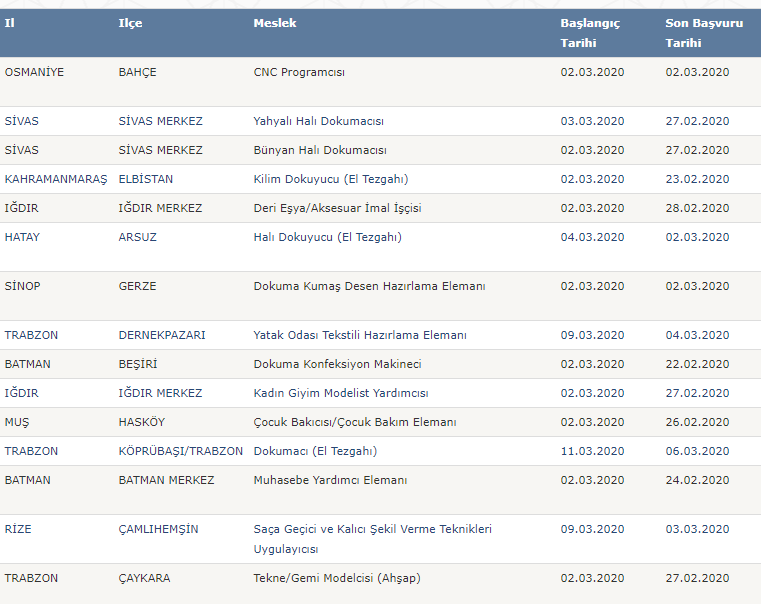Open Yatak Odası Tekstili Hazırlama Elemanı

click(x=360, y=335)
